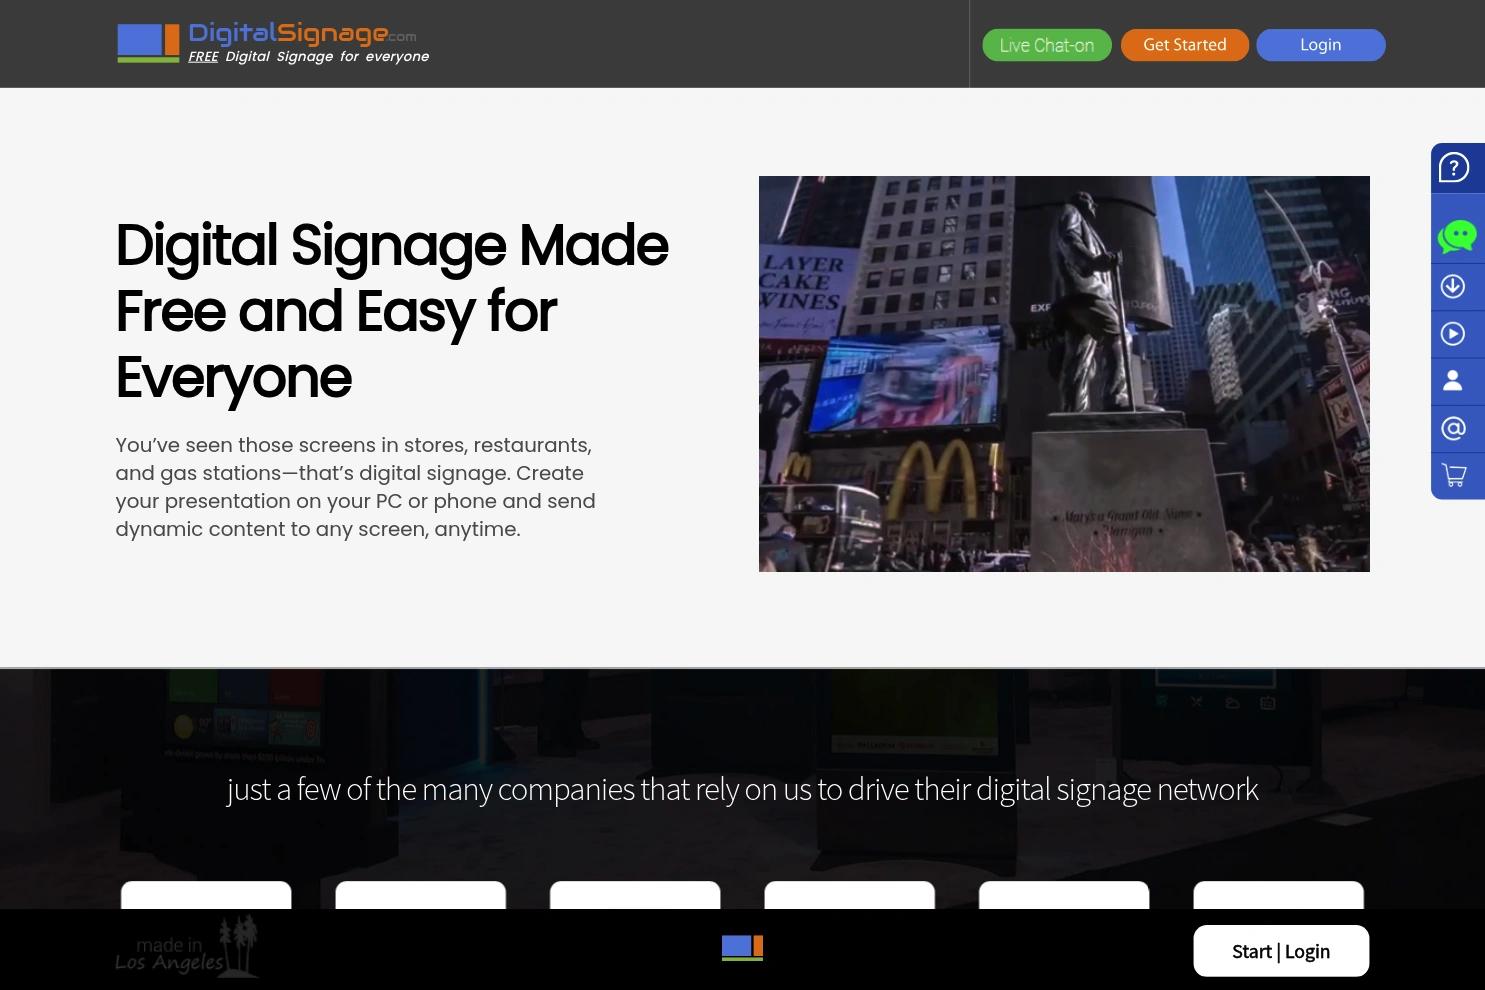Viewport: 1485px width, 990px height.
Task: Open the help question mark sidebar icon
Action: click(1454, 168)
